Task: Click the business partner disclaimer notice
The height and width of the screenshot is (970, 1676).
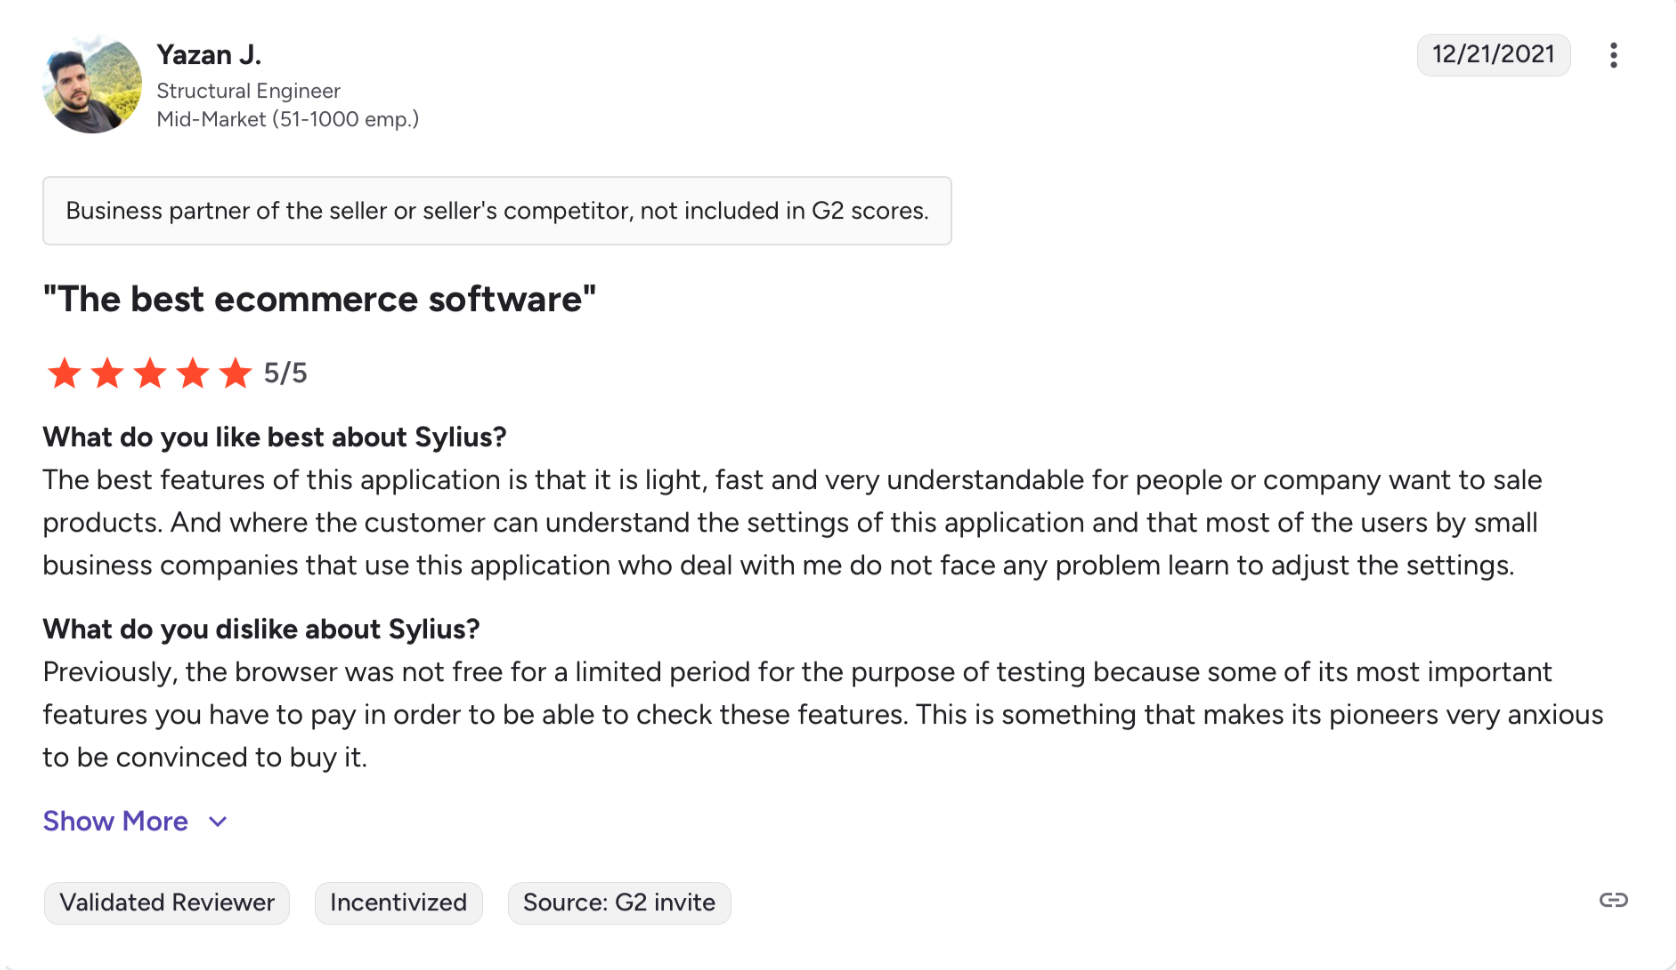Action: [497, 211]
